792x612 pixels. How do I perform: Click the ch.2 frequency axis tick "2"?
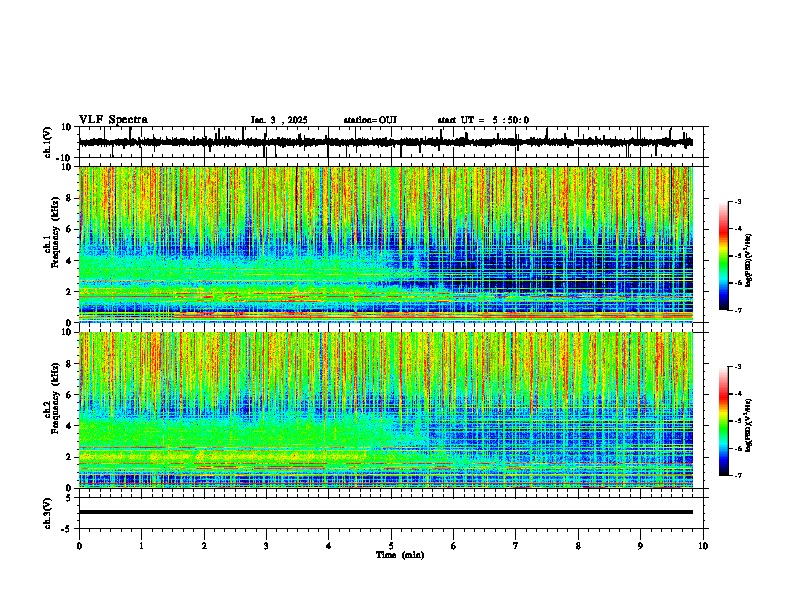pyautogui.click(x=69, y=457)
